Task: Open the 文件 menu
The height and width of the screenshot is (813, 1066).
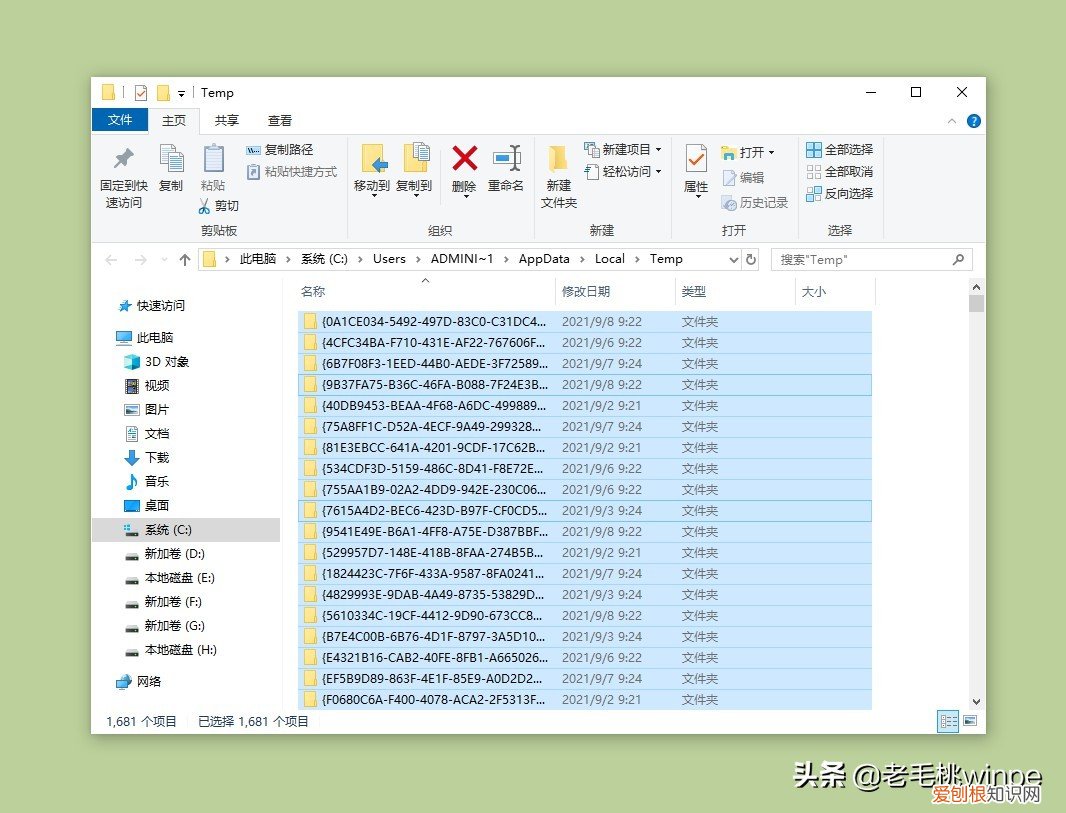Action: coord(120,120)
